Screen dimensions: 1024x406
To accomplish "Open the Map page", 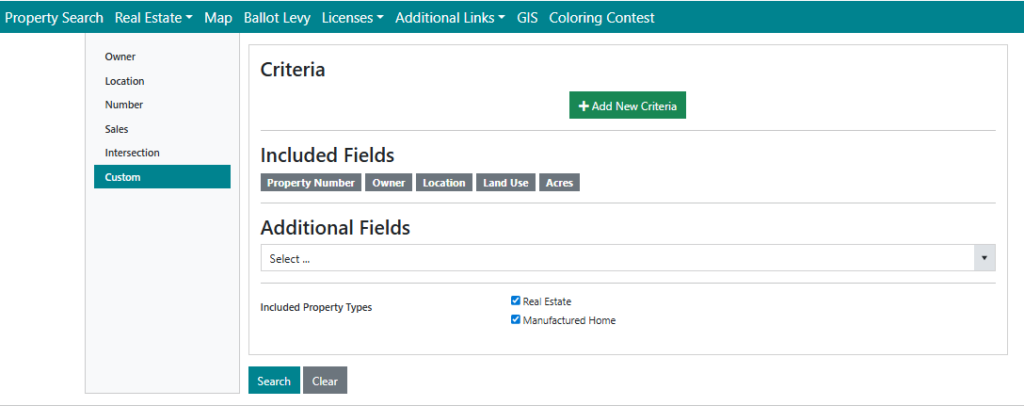I will pos(218,18).
